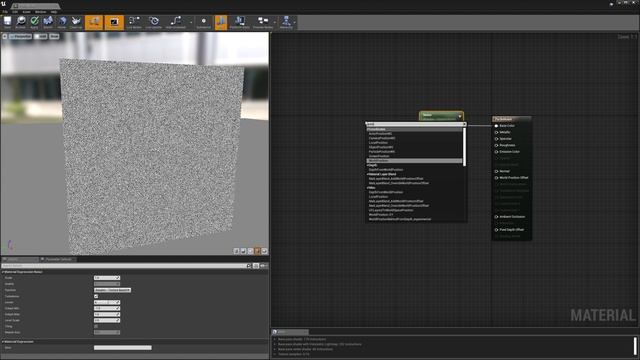
Task: Click the Roughness input pin
Action: 496,145
